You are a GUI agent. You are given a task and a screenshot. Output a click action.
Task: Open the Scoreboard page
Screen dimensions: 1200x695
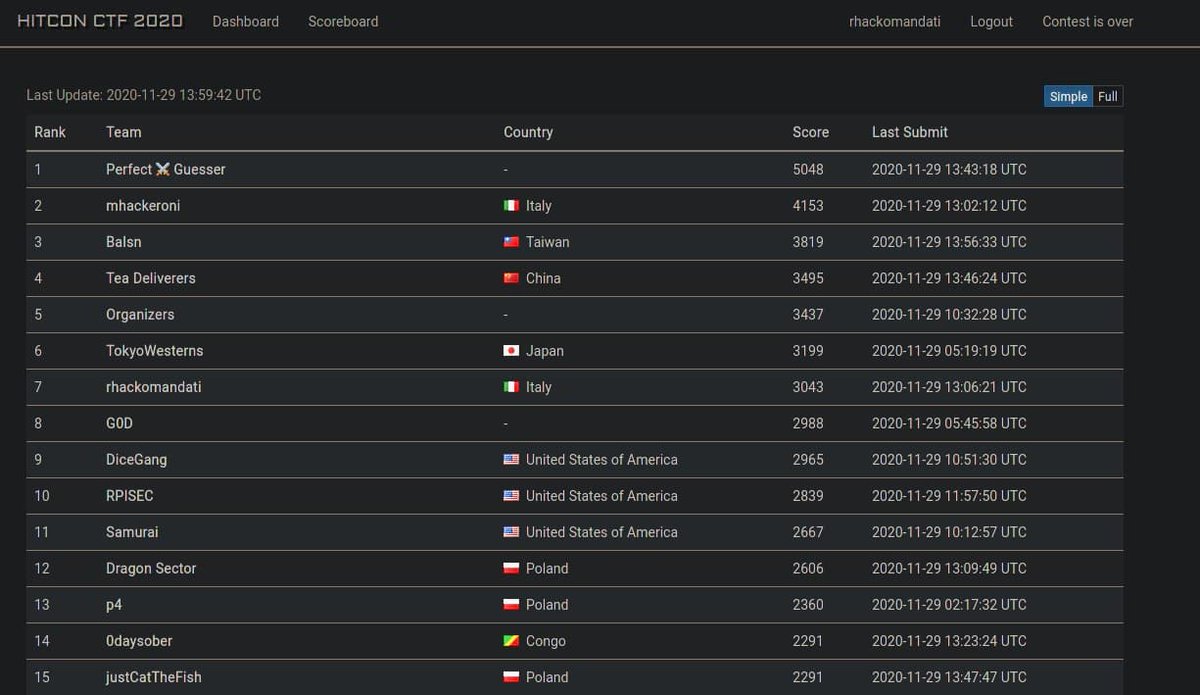pyautogui.click(x=343, y=21)
